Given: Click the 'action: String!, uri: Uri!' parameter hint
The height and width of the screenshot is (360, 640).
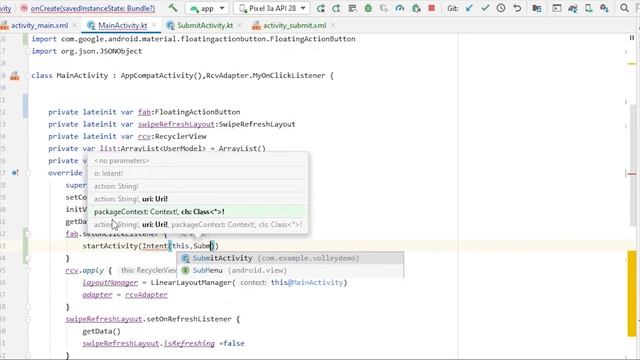Looking at the screenshot, I should pyautogui.click(x=198, y=199).
